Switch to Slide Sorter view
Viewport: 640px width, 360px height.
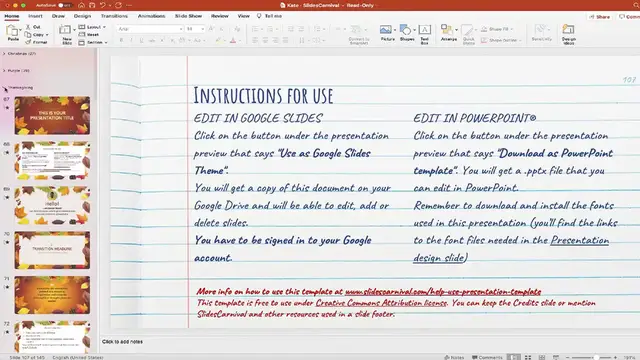[x=528, y=357]
